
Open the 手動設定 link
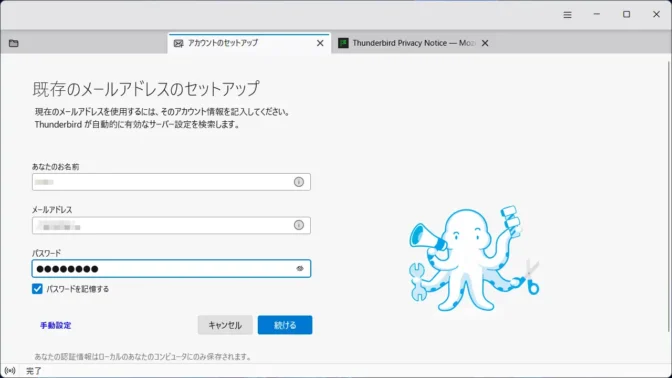tap(56, 326)
